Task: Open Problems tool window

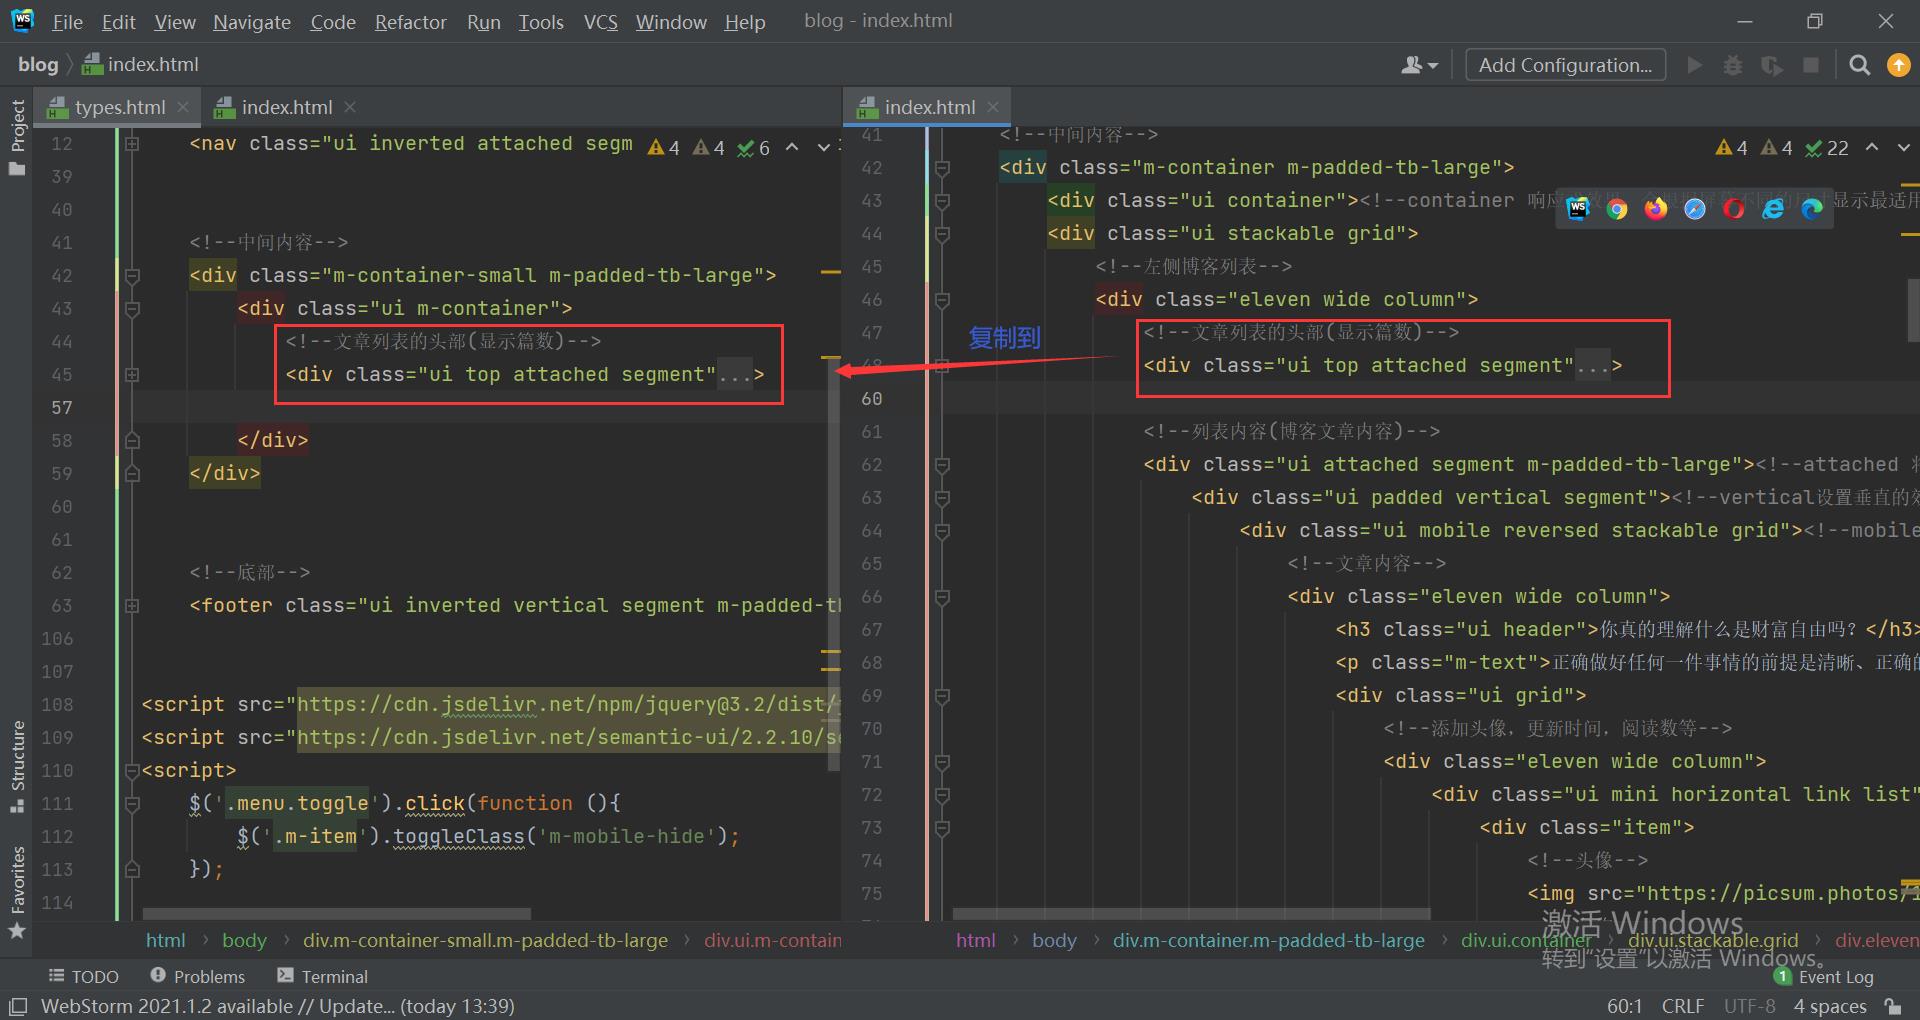Action: (198, 977)
